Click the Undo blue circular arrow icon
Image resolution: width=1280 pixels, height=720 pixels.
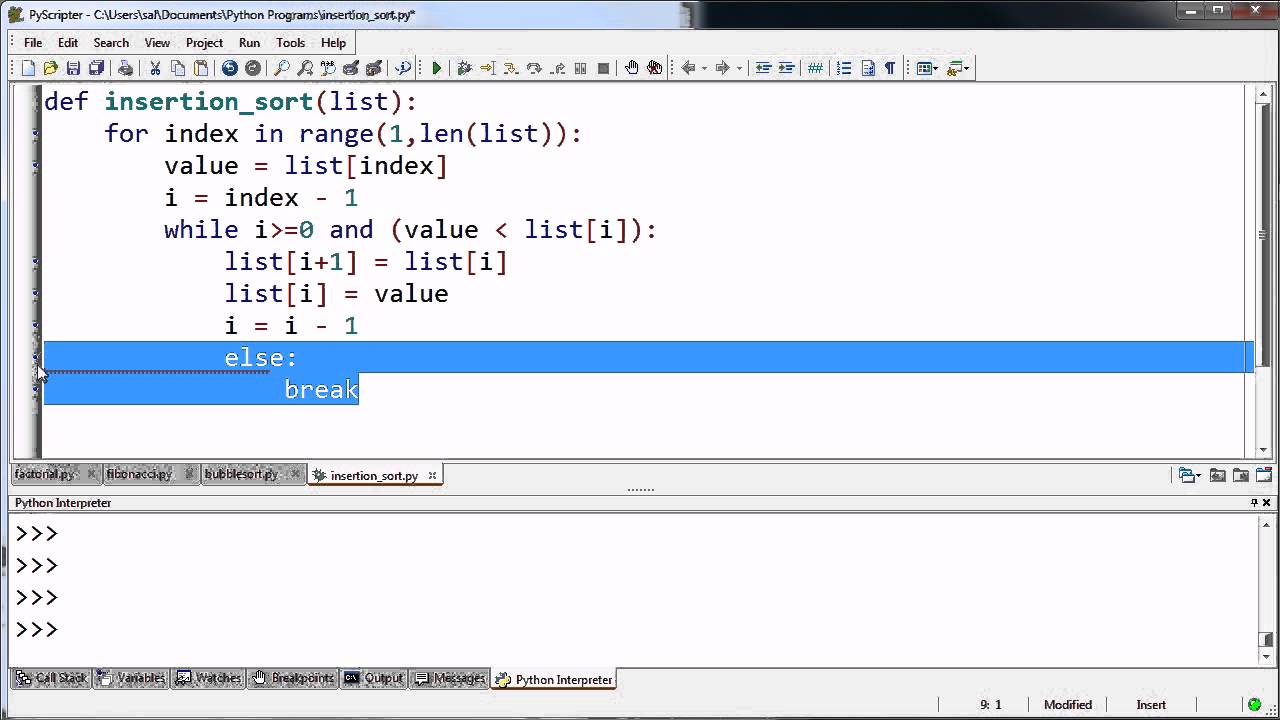(x=230, y=68)
